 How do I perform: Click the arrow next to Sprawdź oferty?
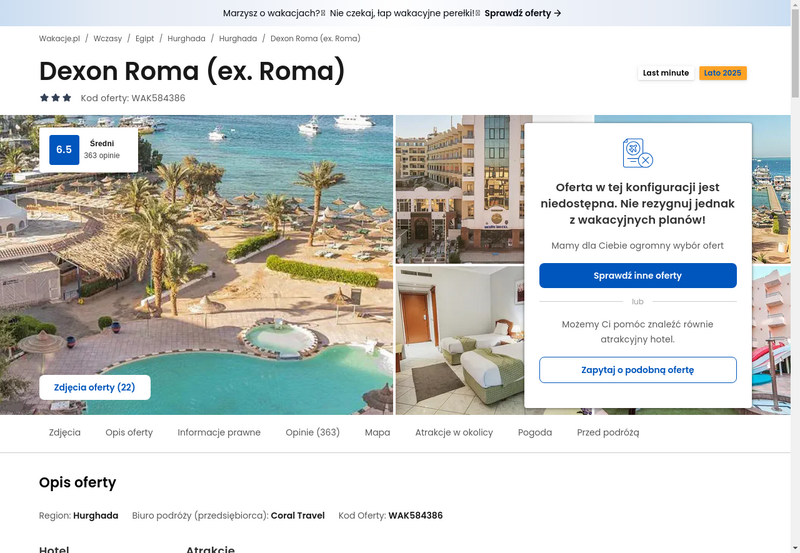[558, 13]
